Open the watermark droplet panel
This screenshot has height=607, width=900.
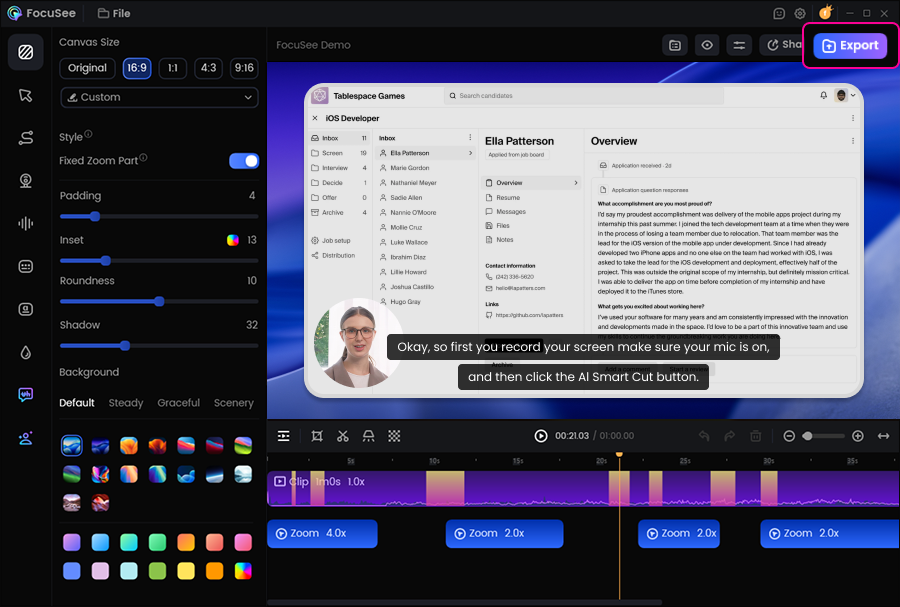(25, 352)
